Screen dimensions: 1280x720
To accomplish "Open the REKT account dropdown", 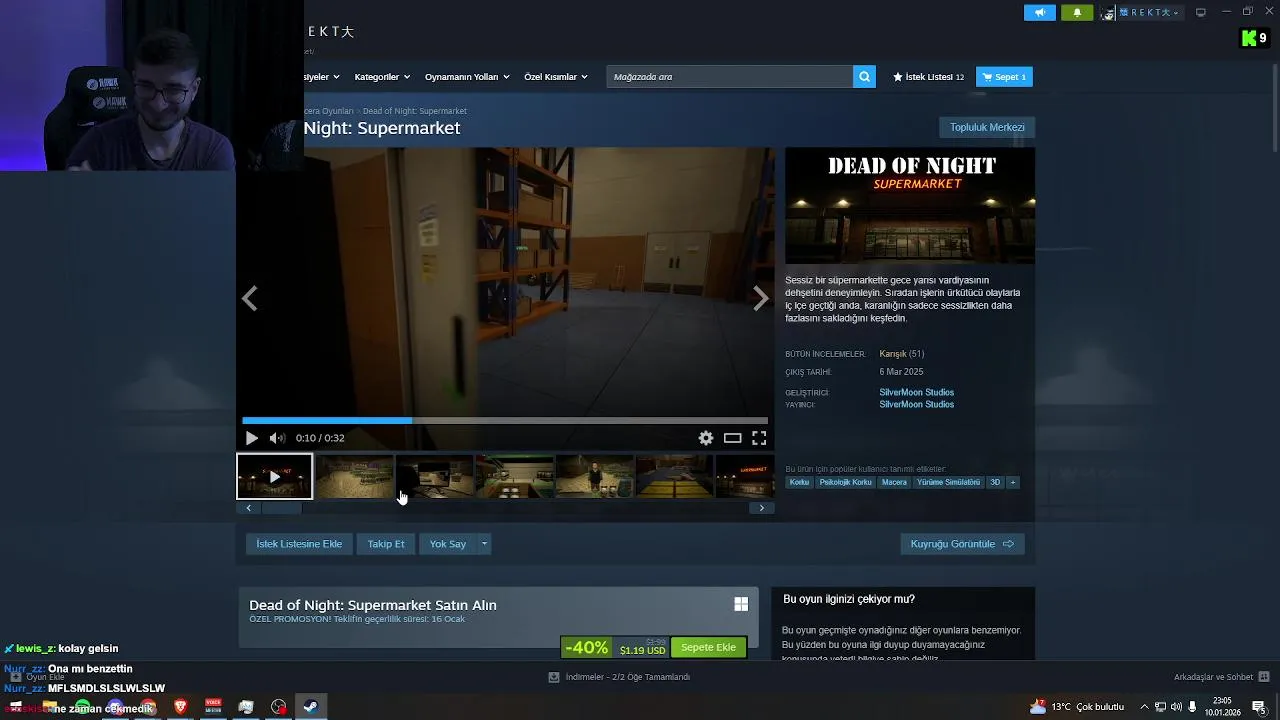I will pyautogui.click(x=1141, y=12).
